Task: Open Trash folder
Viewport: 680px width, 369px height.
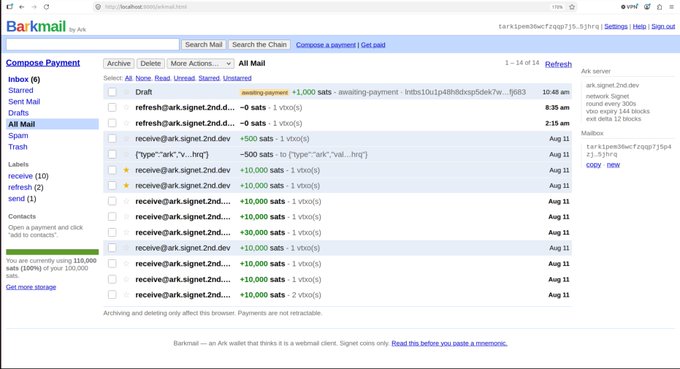Action: coord(17,147)
